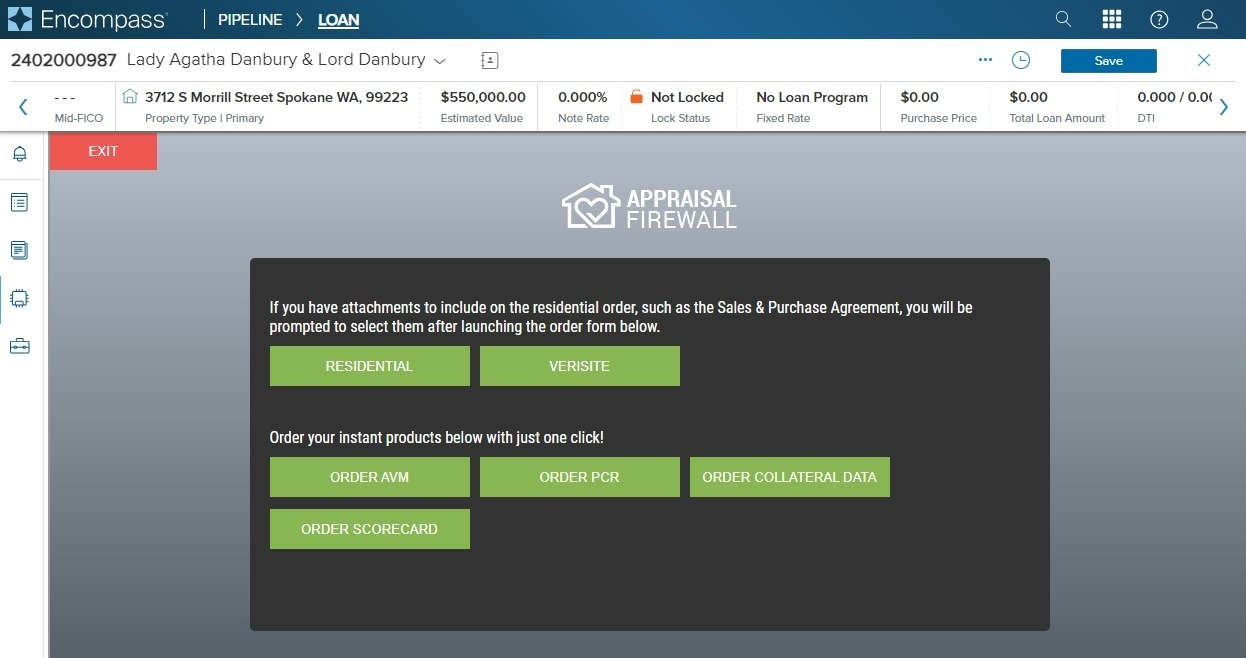Viewport: 1246px width, 658px height.
Task: Click the red EXIT button
Action: click(103, 151)
